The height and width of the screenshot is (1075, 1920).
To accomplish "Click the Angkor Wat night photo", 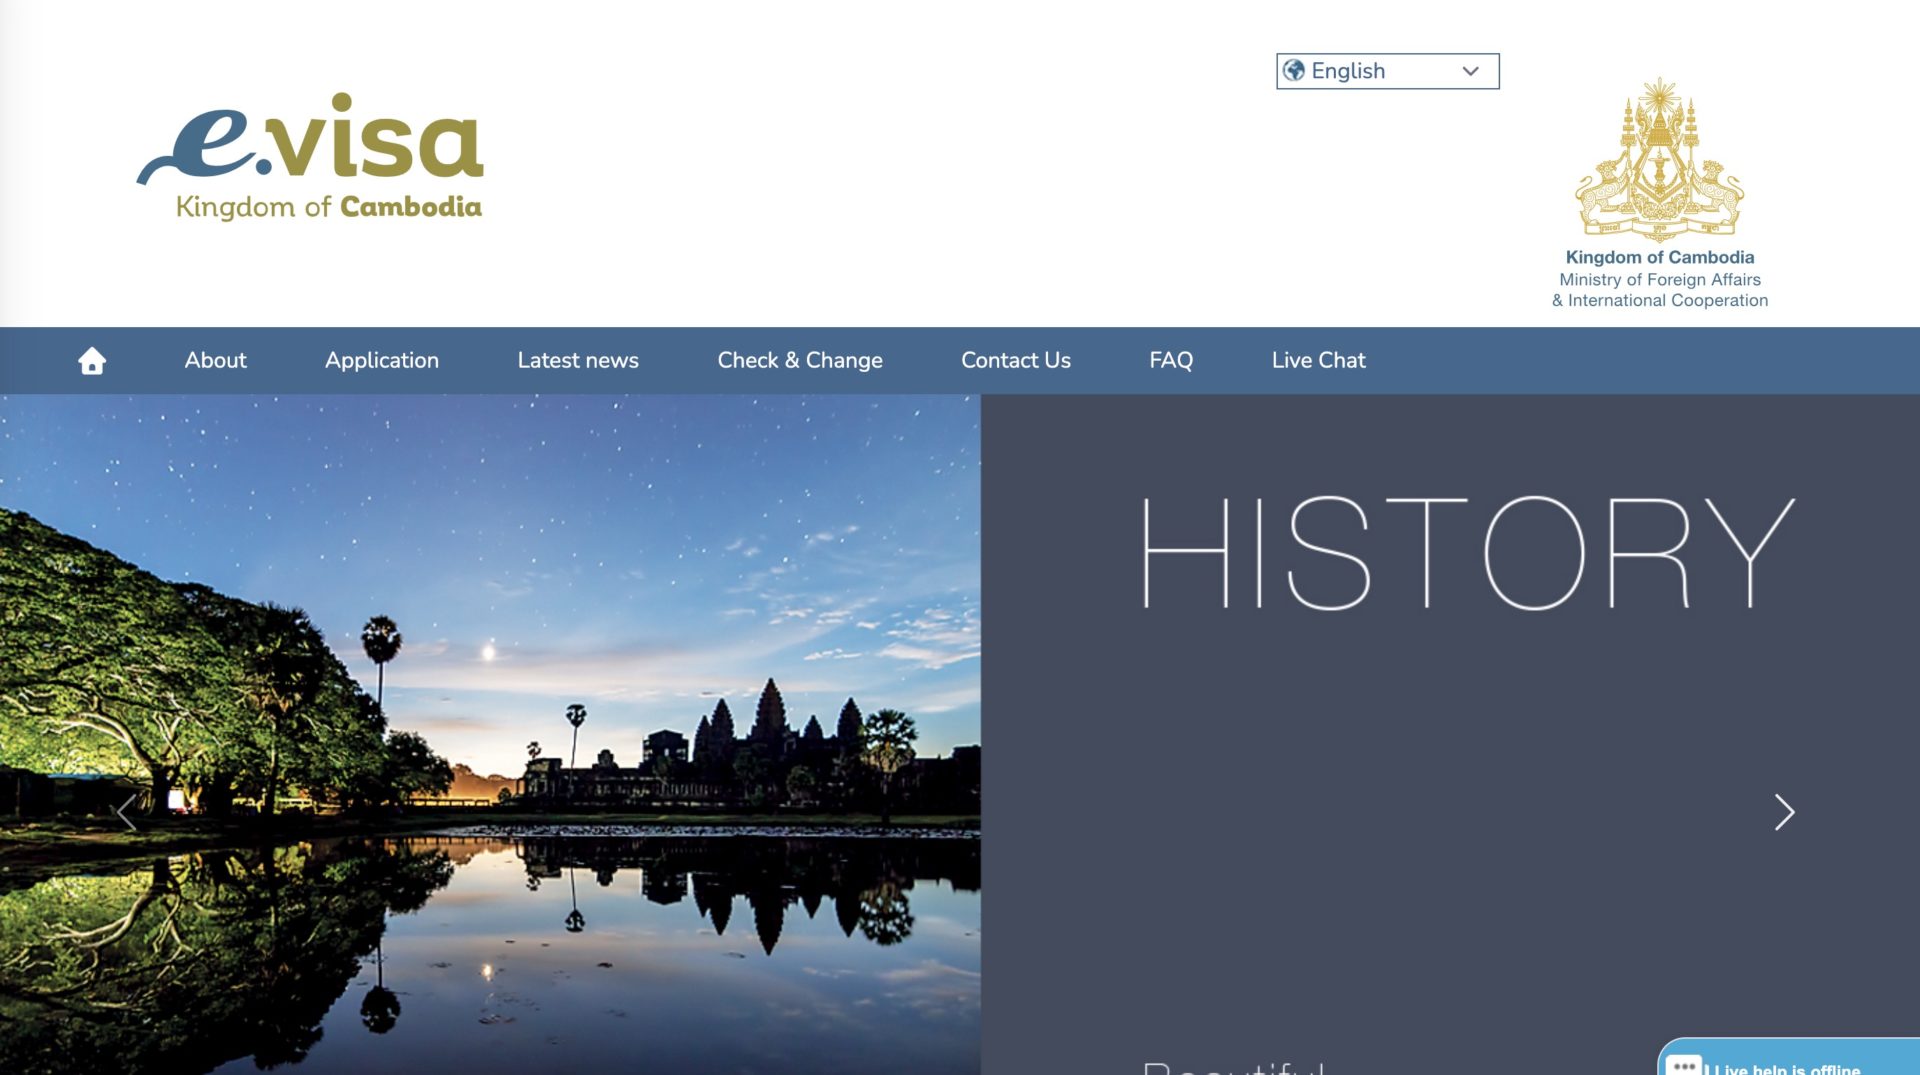I will pyautogui.click(x=490, y=734).
